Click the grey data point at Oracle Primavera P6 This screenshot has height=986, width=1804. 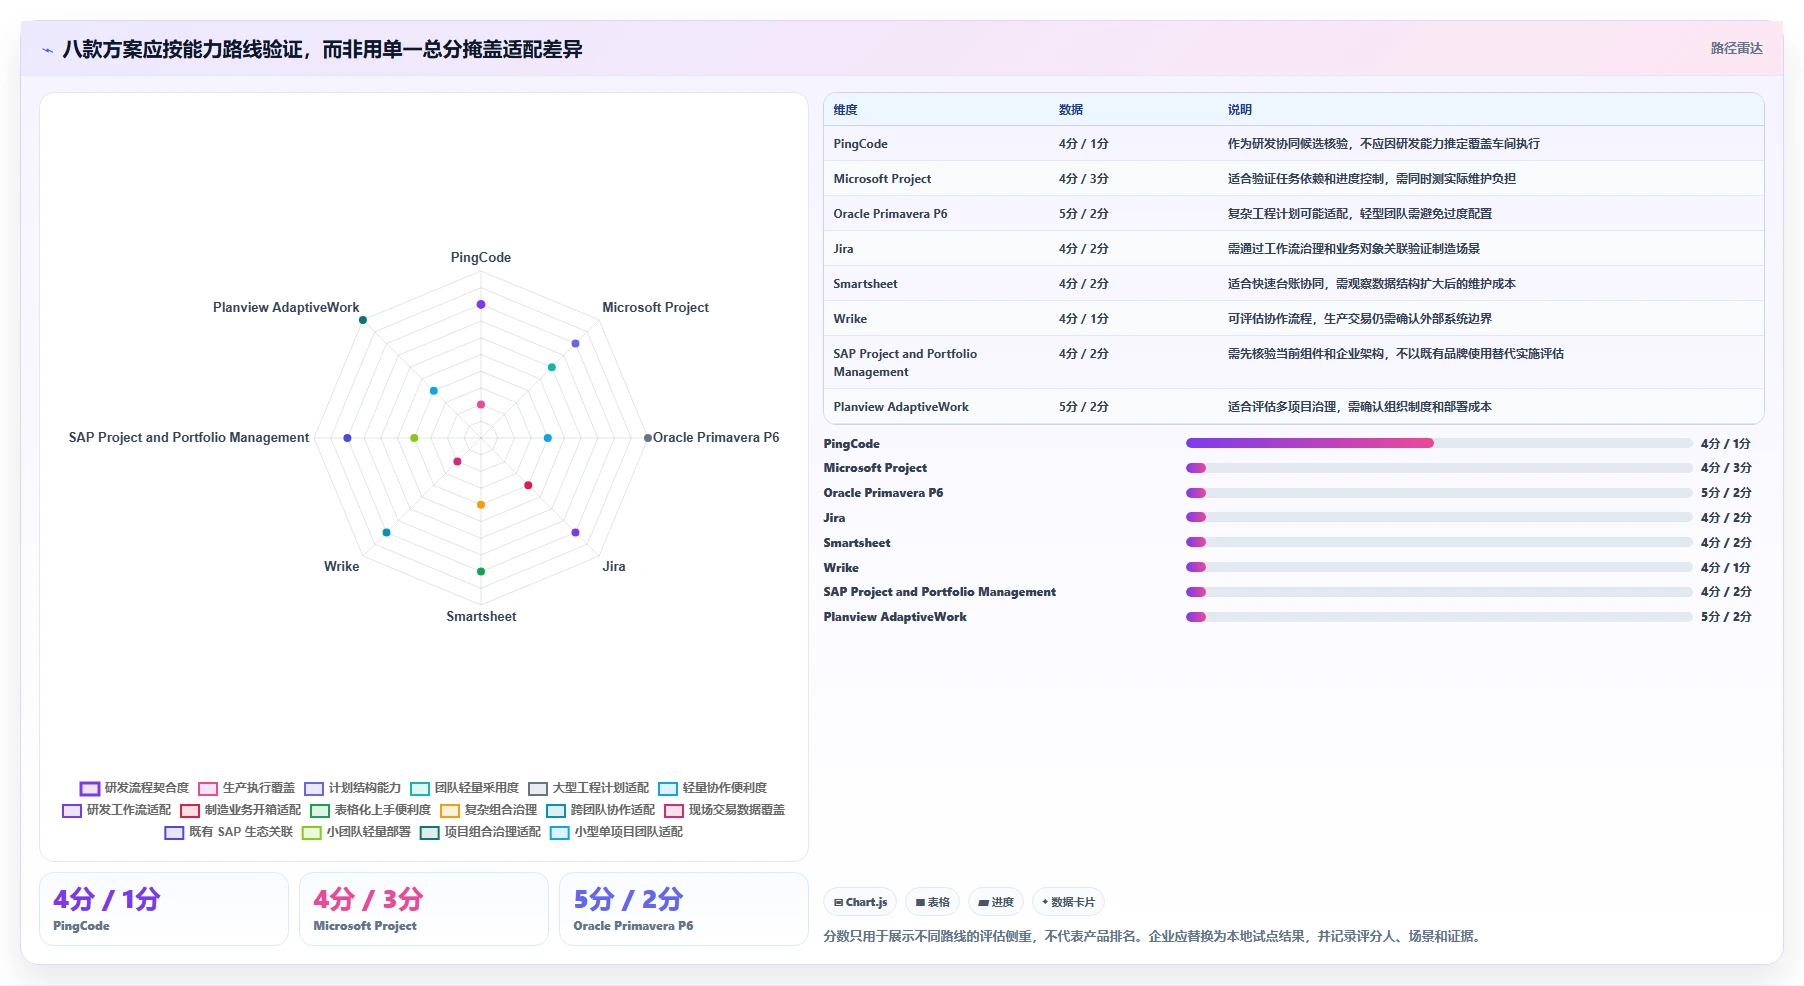click(x=648, y=438)
